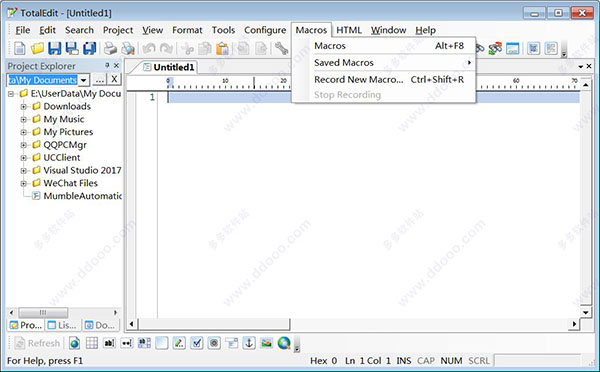Switch to the Pro... bottom panel tab
This screenshot has width=600, height=372.
pyautogui.click(x=26, y=325)
